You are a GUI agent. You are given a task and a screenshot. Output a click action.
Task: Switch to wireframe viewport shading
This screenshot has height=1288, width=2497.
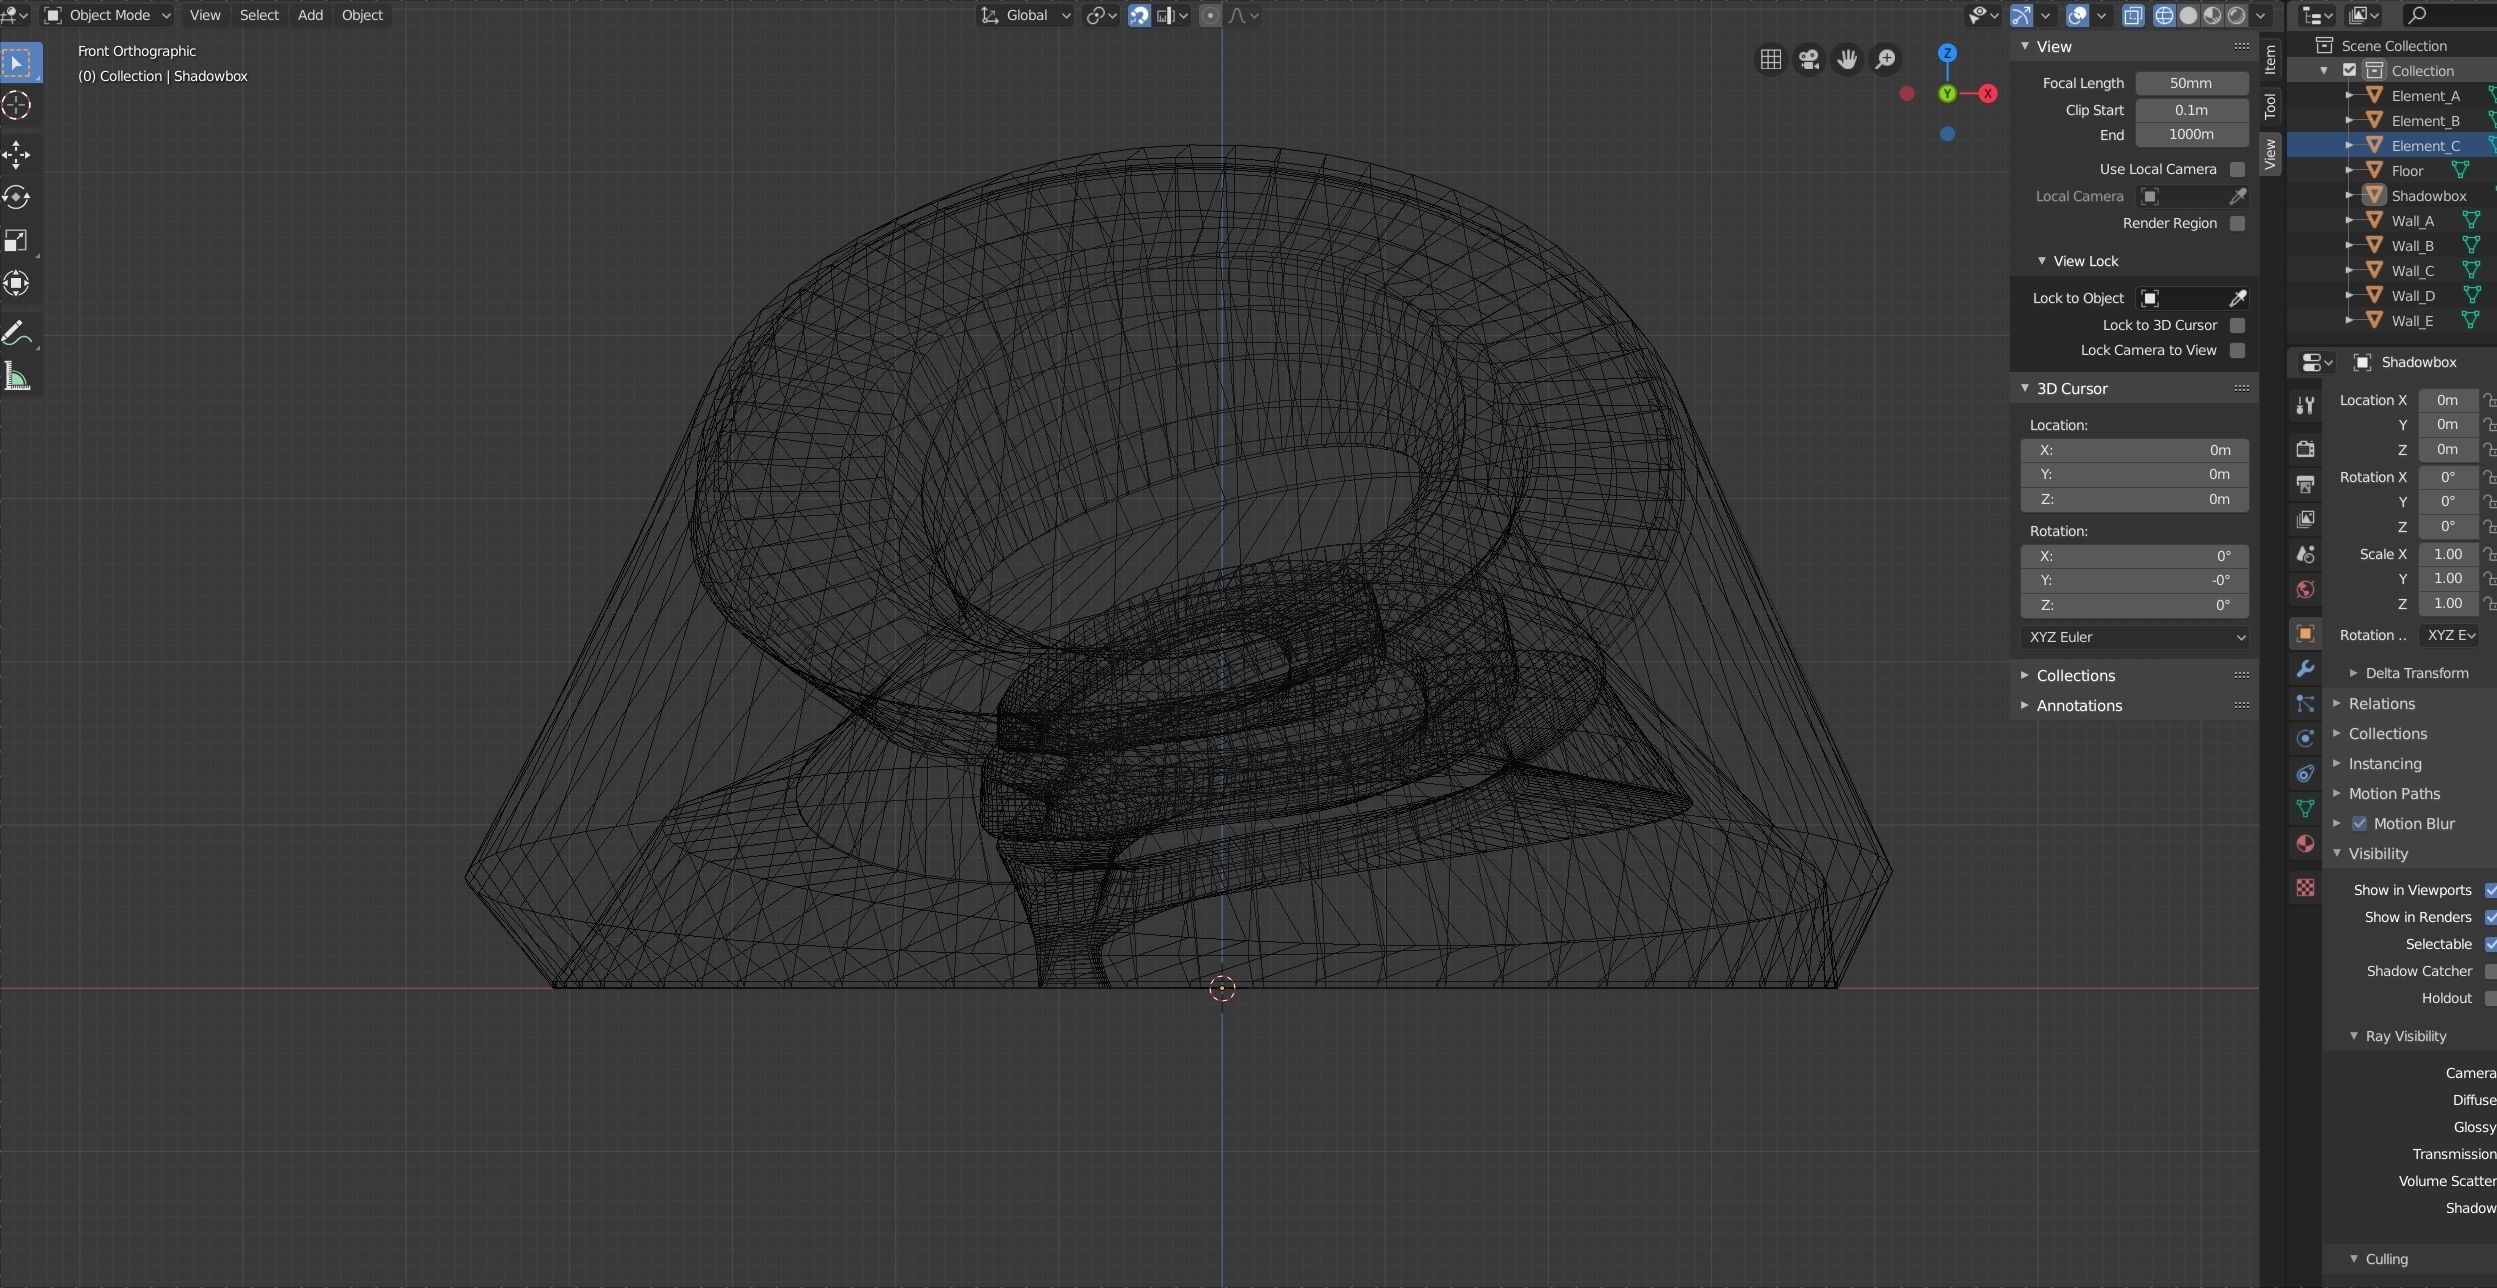click(2164, 15)
